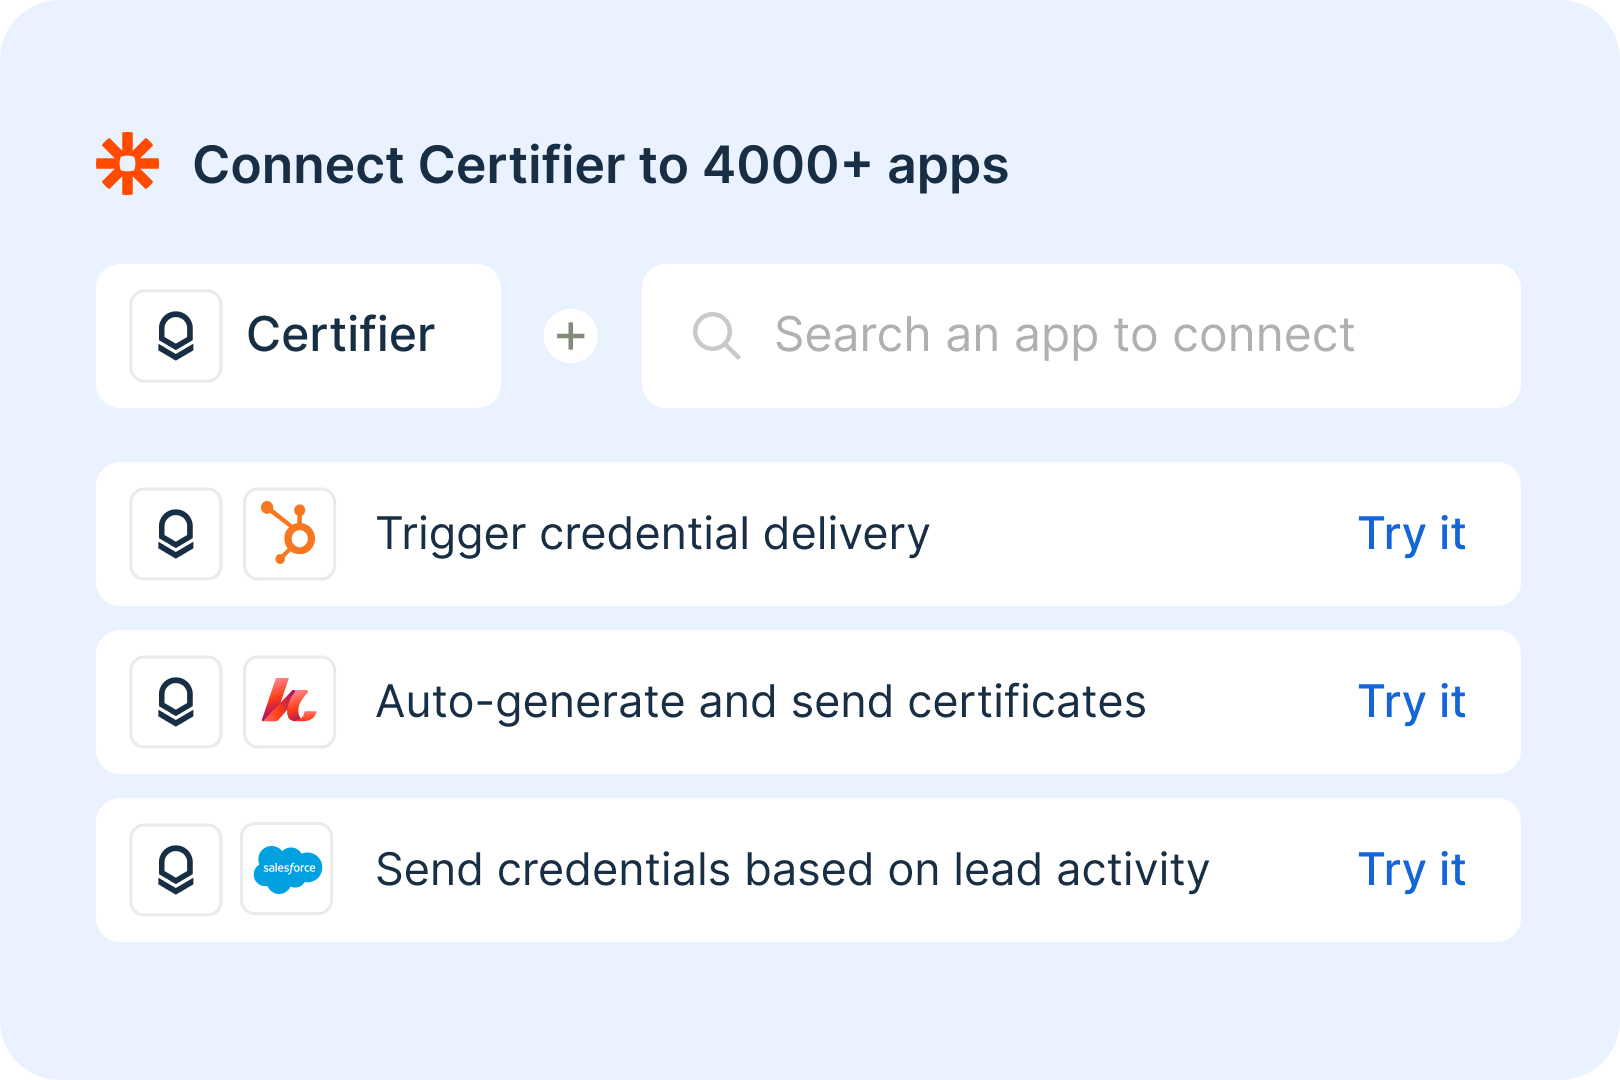
Task: Click the HubSpot icon in the first row
Action: [x=289, y=534]
